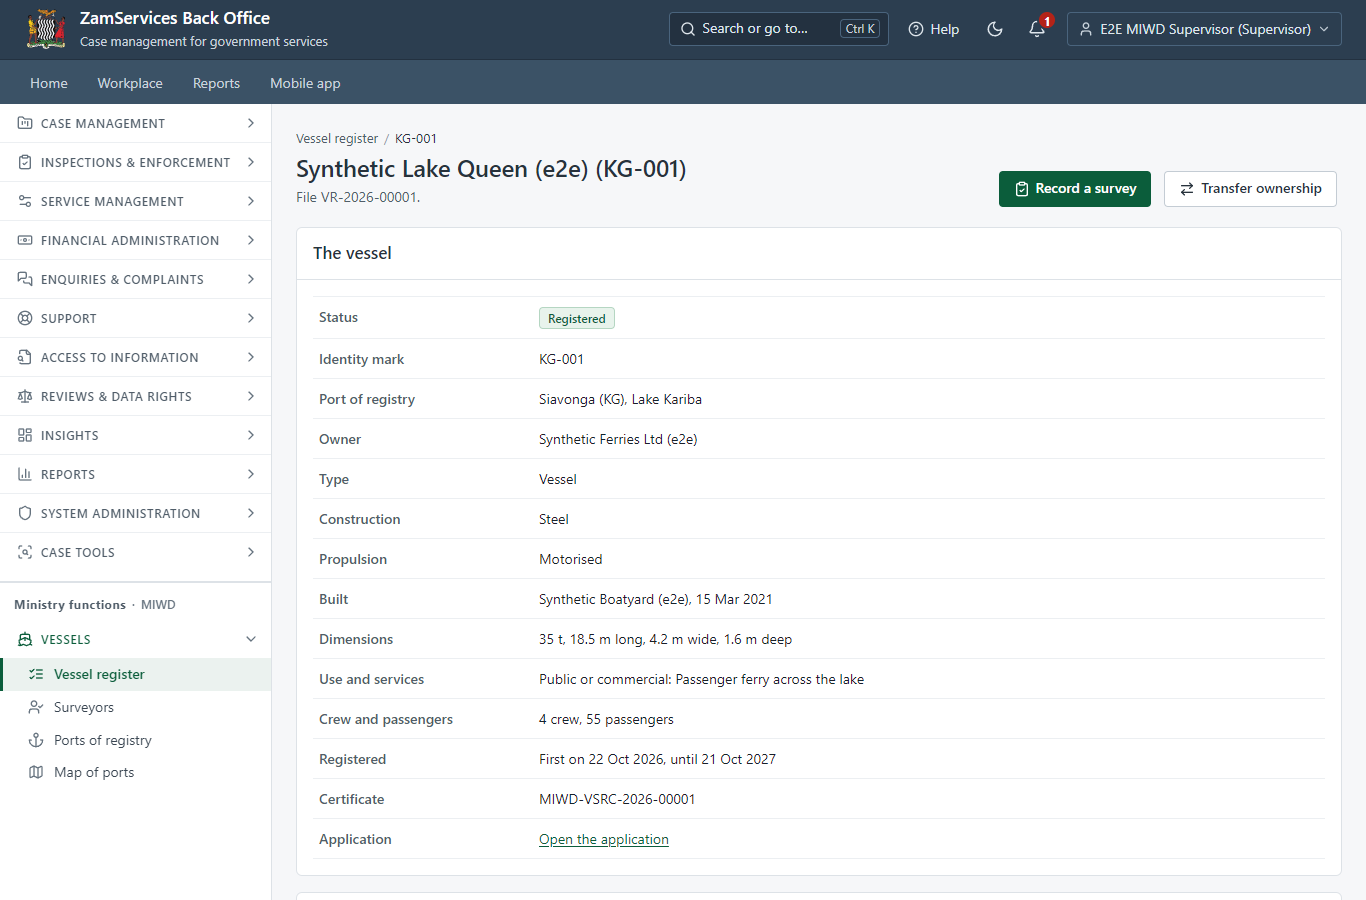Image resolution: width=1366 pixels, height=900 pixels.
Task: Expand the System Administration chevron
Action: (251, 513)
